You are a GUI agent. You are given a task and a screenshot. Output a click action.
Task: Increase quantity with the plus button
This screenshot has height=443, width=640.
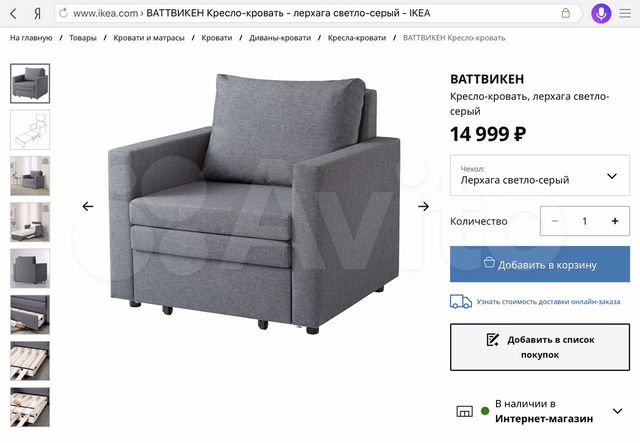coord(615,221)
